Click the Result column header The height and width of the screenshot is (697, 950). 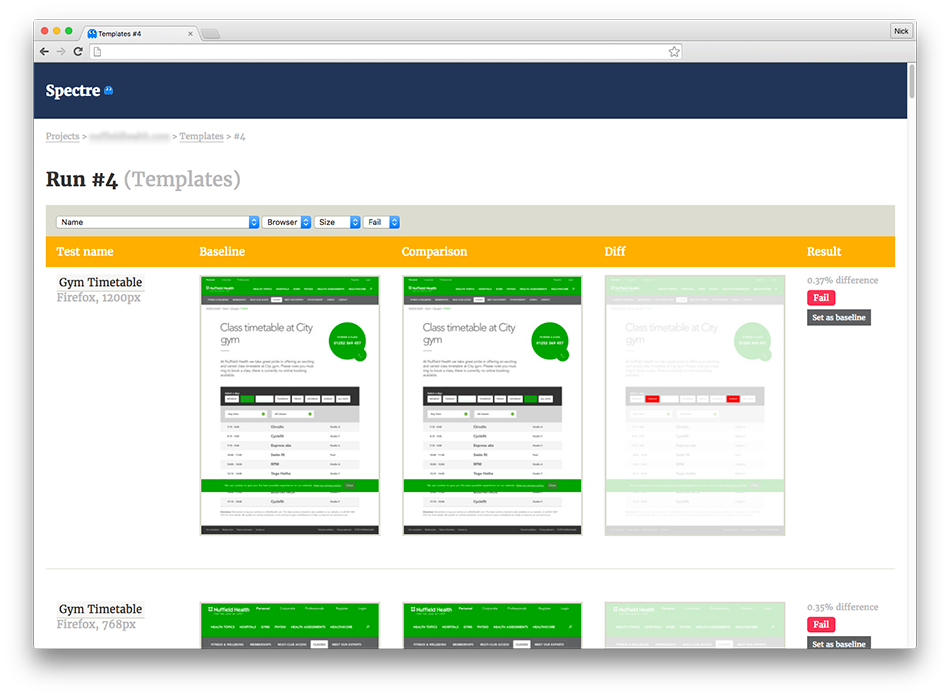[824, 252]
